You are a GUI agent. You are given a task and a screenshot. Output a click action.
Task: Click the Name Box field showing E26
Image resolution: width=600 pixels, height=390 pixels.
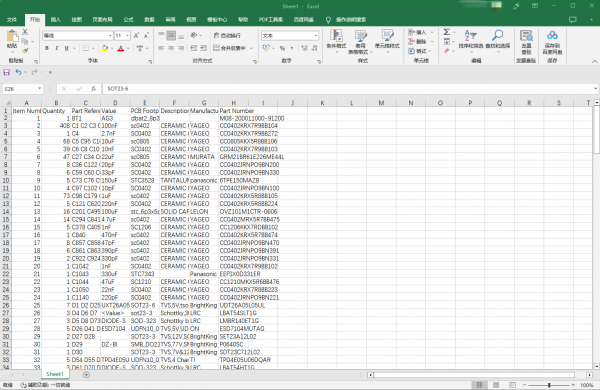click(20, 89)
